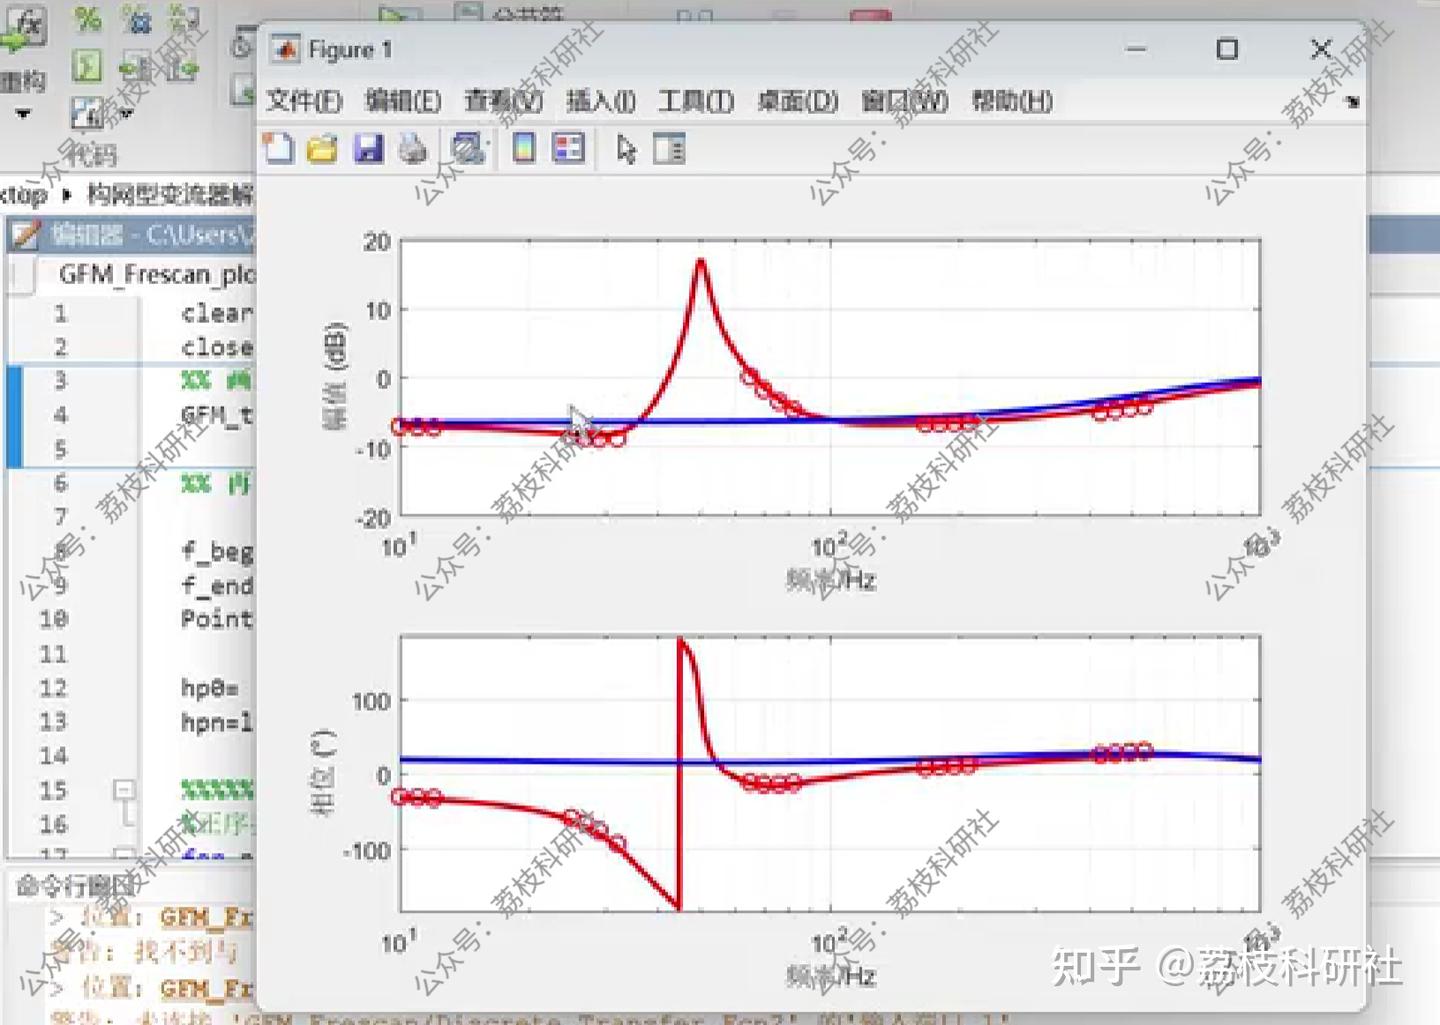Click the hpn=1 text on line 13
1440x1025 pixels.
click(x=217, y=721)
